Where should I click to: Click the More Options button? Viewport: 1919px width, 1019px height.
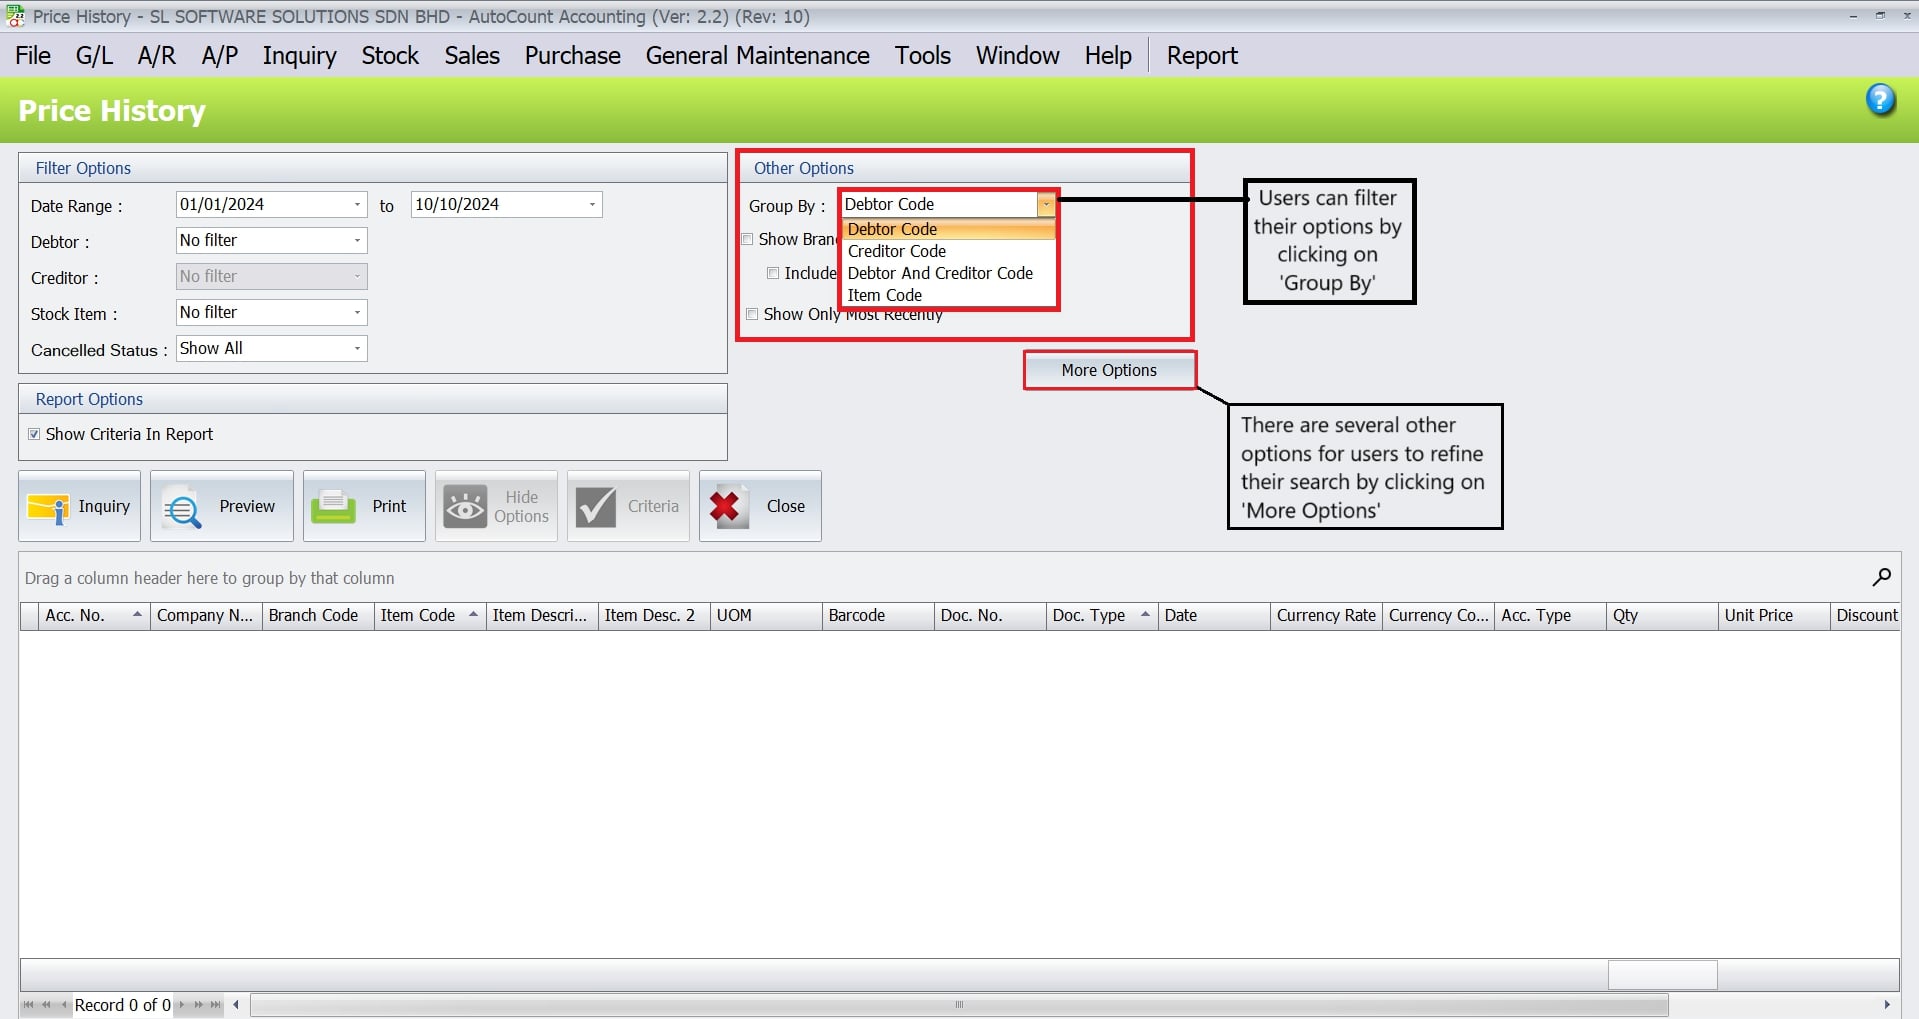click(1109, 370)
